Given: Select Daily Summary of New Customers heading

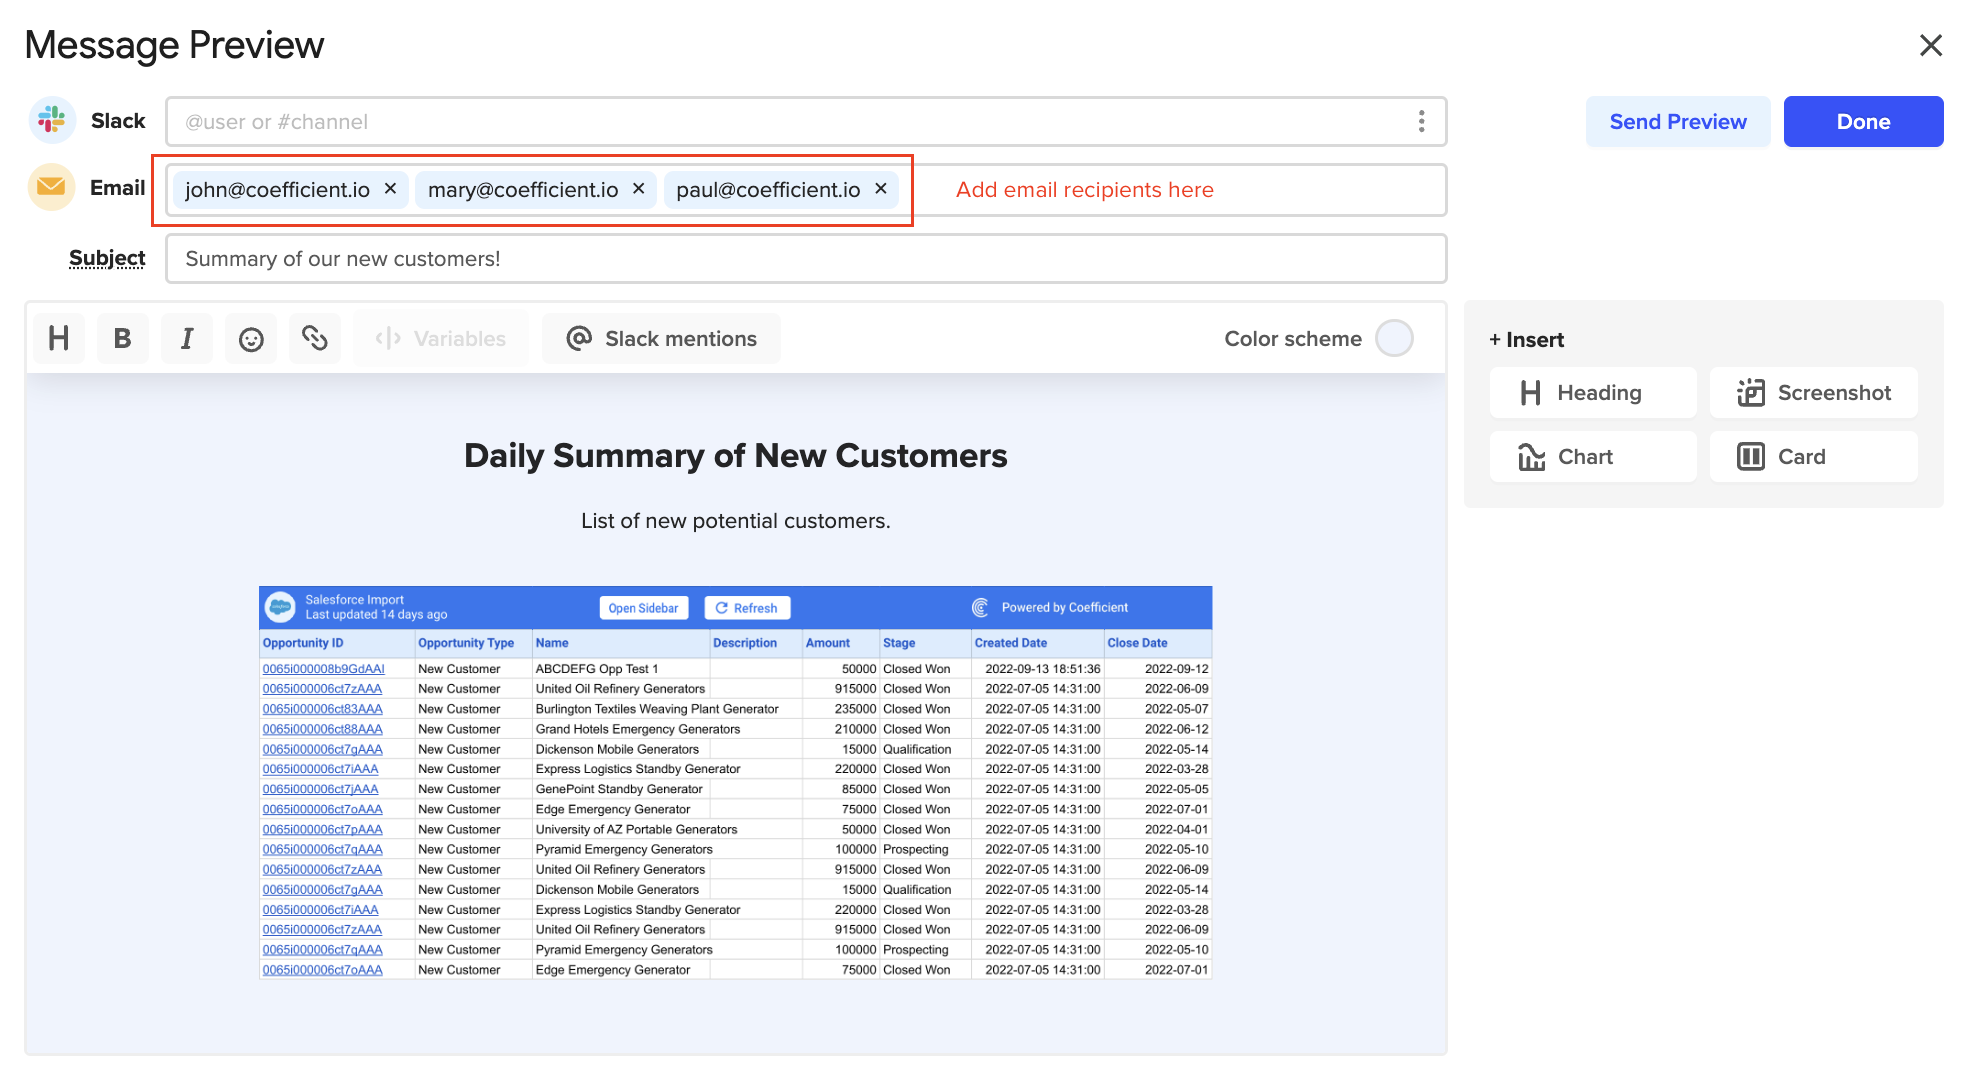Looking at the screenshot, I should click(x=736, y=456).
